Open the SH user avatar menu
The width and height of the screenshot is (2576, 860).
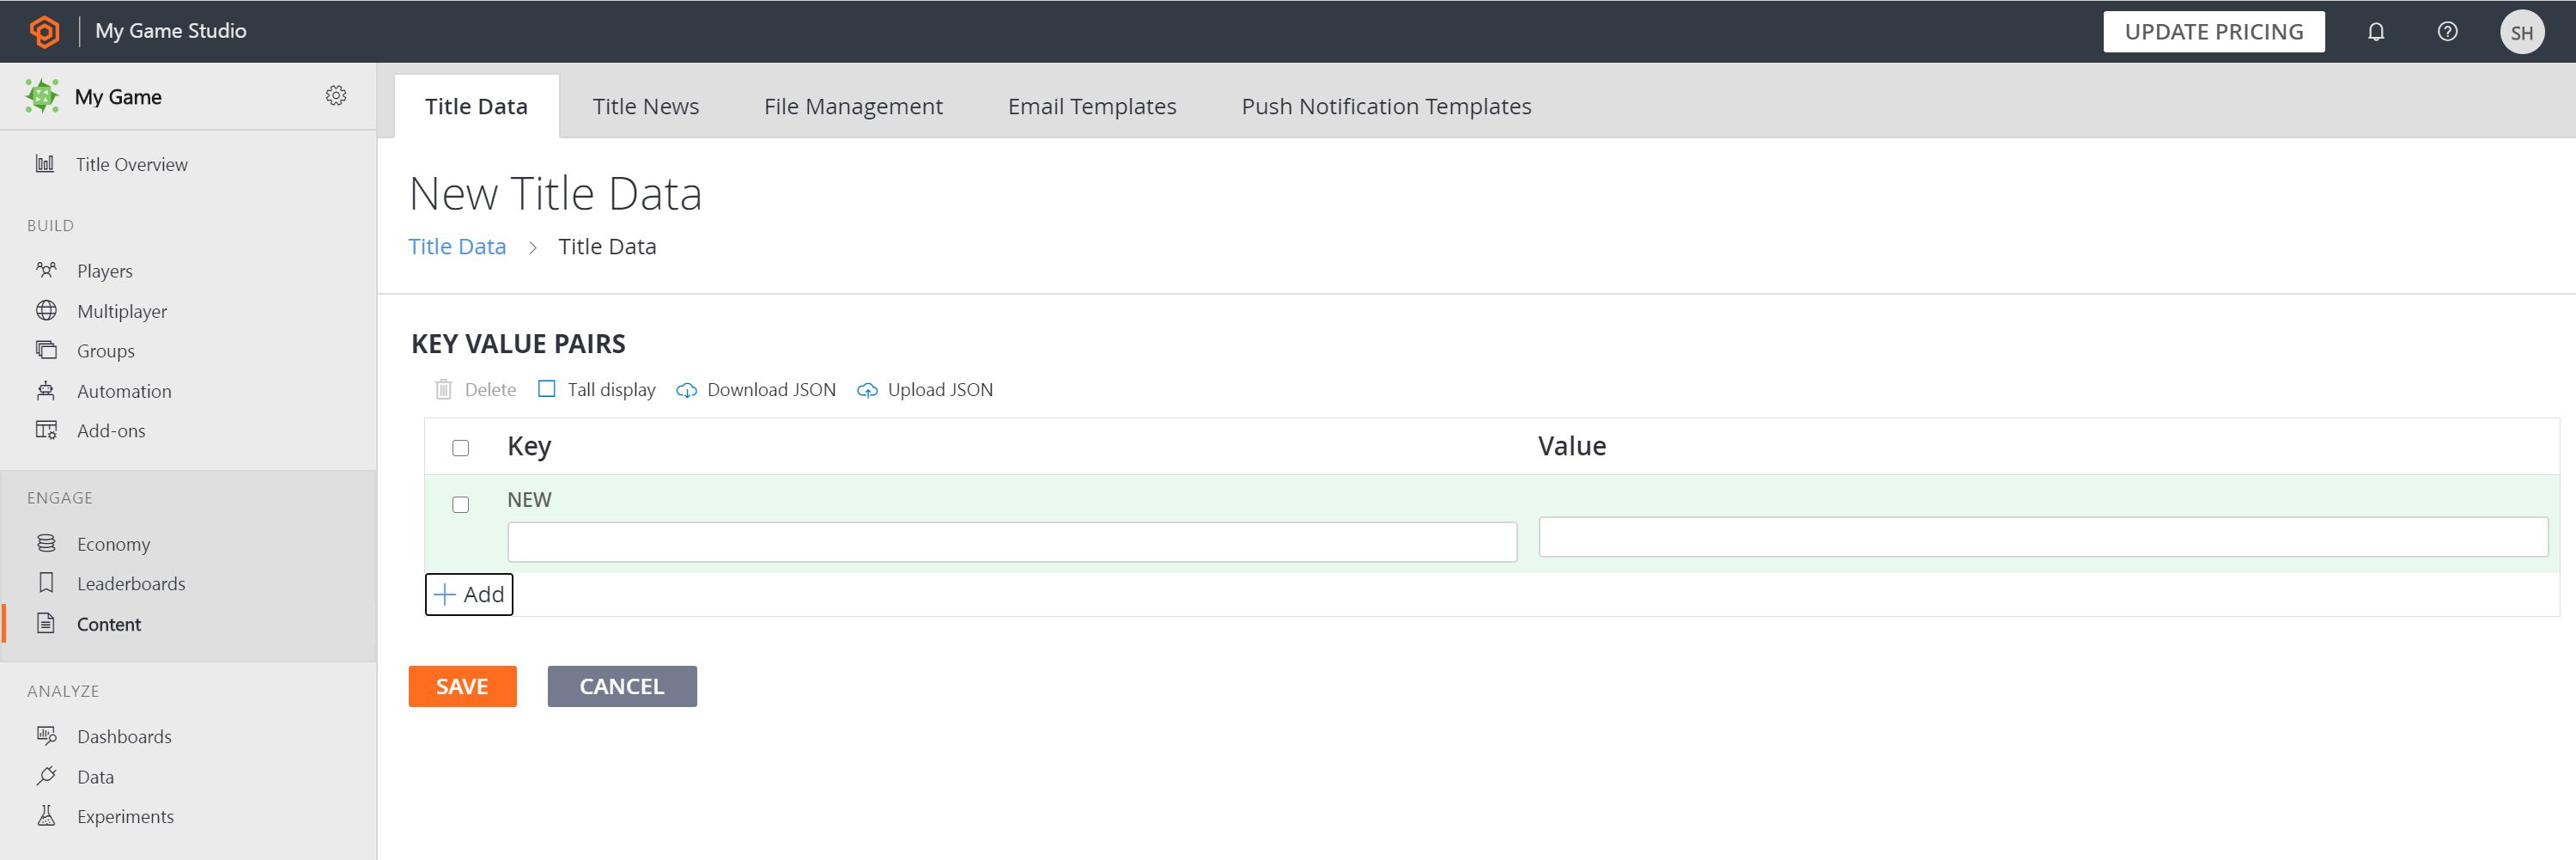(2520, 32)
